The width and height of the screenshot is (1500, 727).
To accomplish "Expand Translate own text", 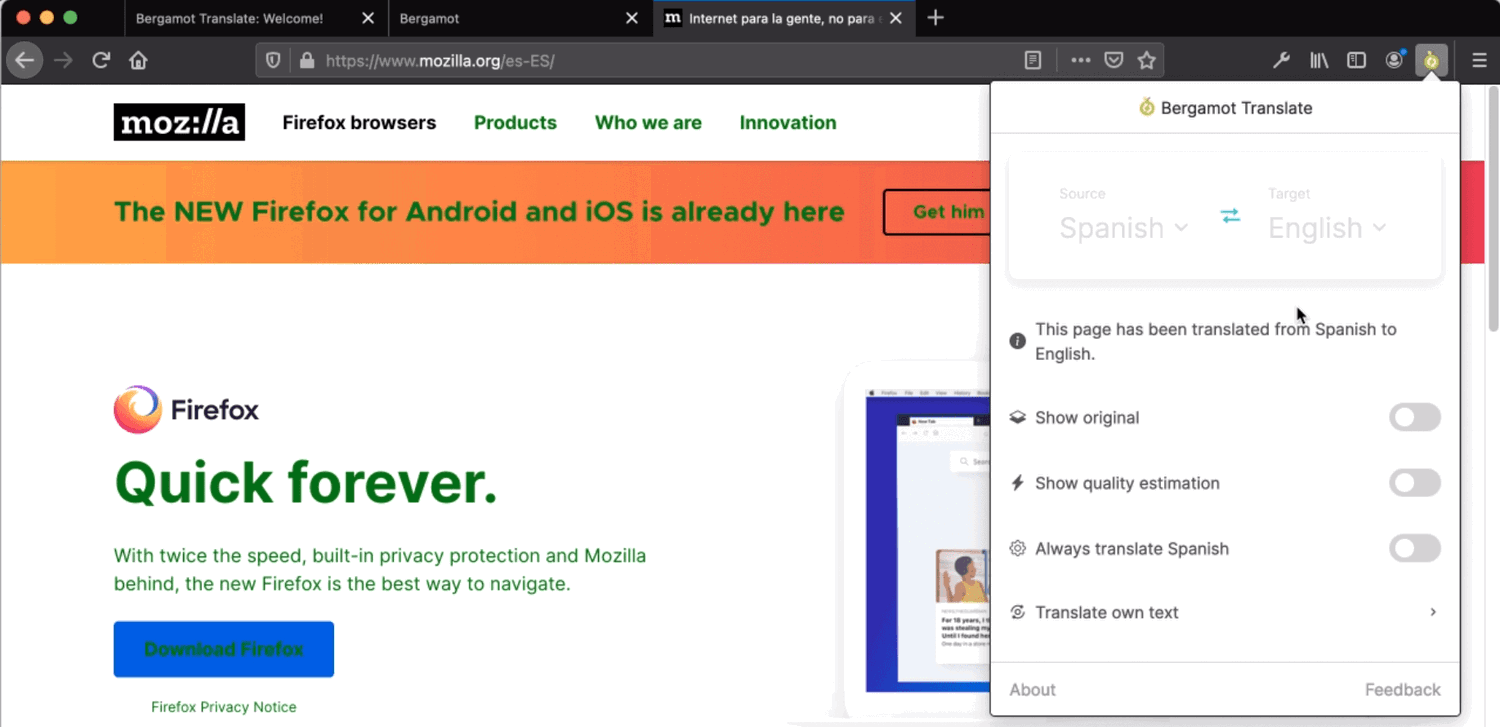I will click(1225, 612).
